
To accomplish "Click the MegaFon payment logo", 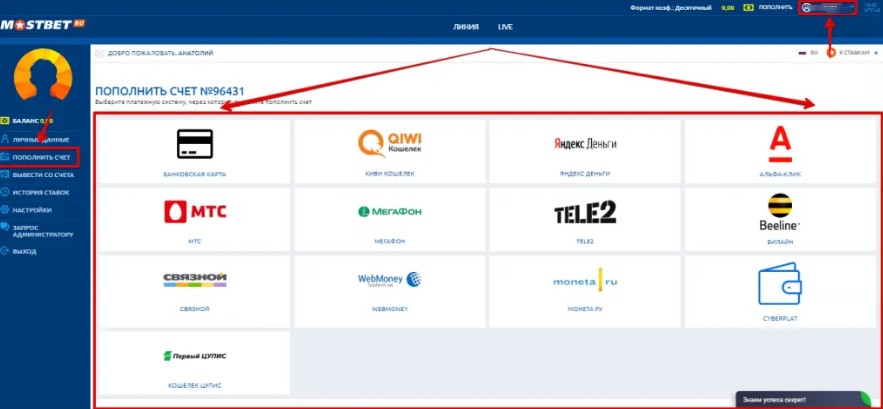I will click(389, 211).
